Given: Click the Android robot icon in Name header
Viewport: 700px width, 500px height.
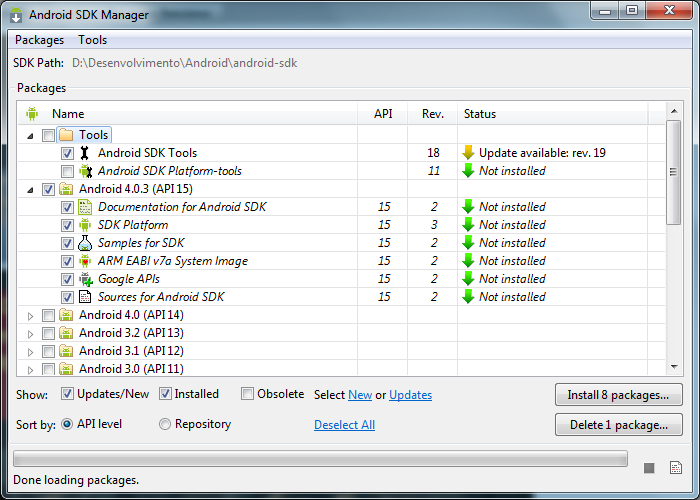Looking at the screenshot, I should click(x=32, y=114).
